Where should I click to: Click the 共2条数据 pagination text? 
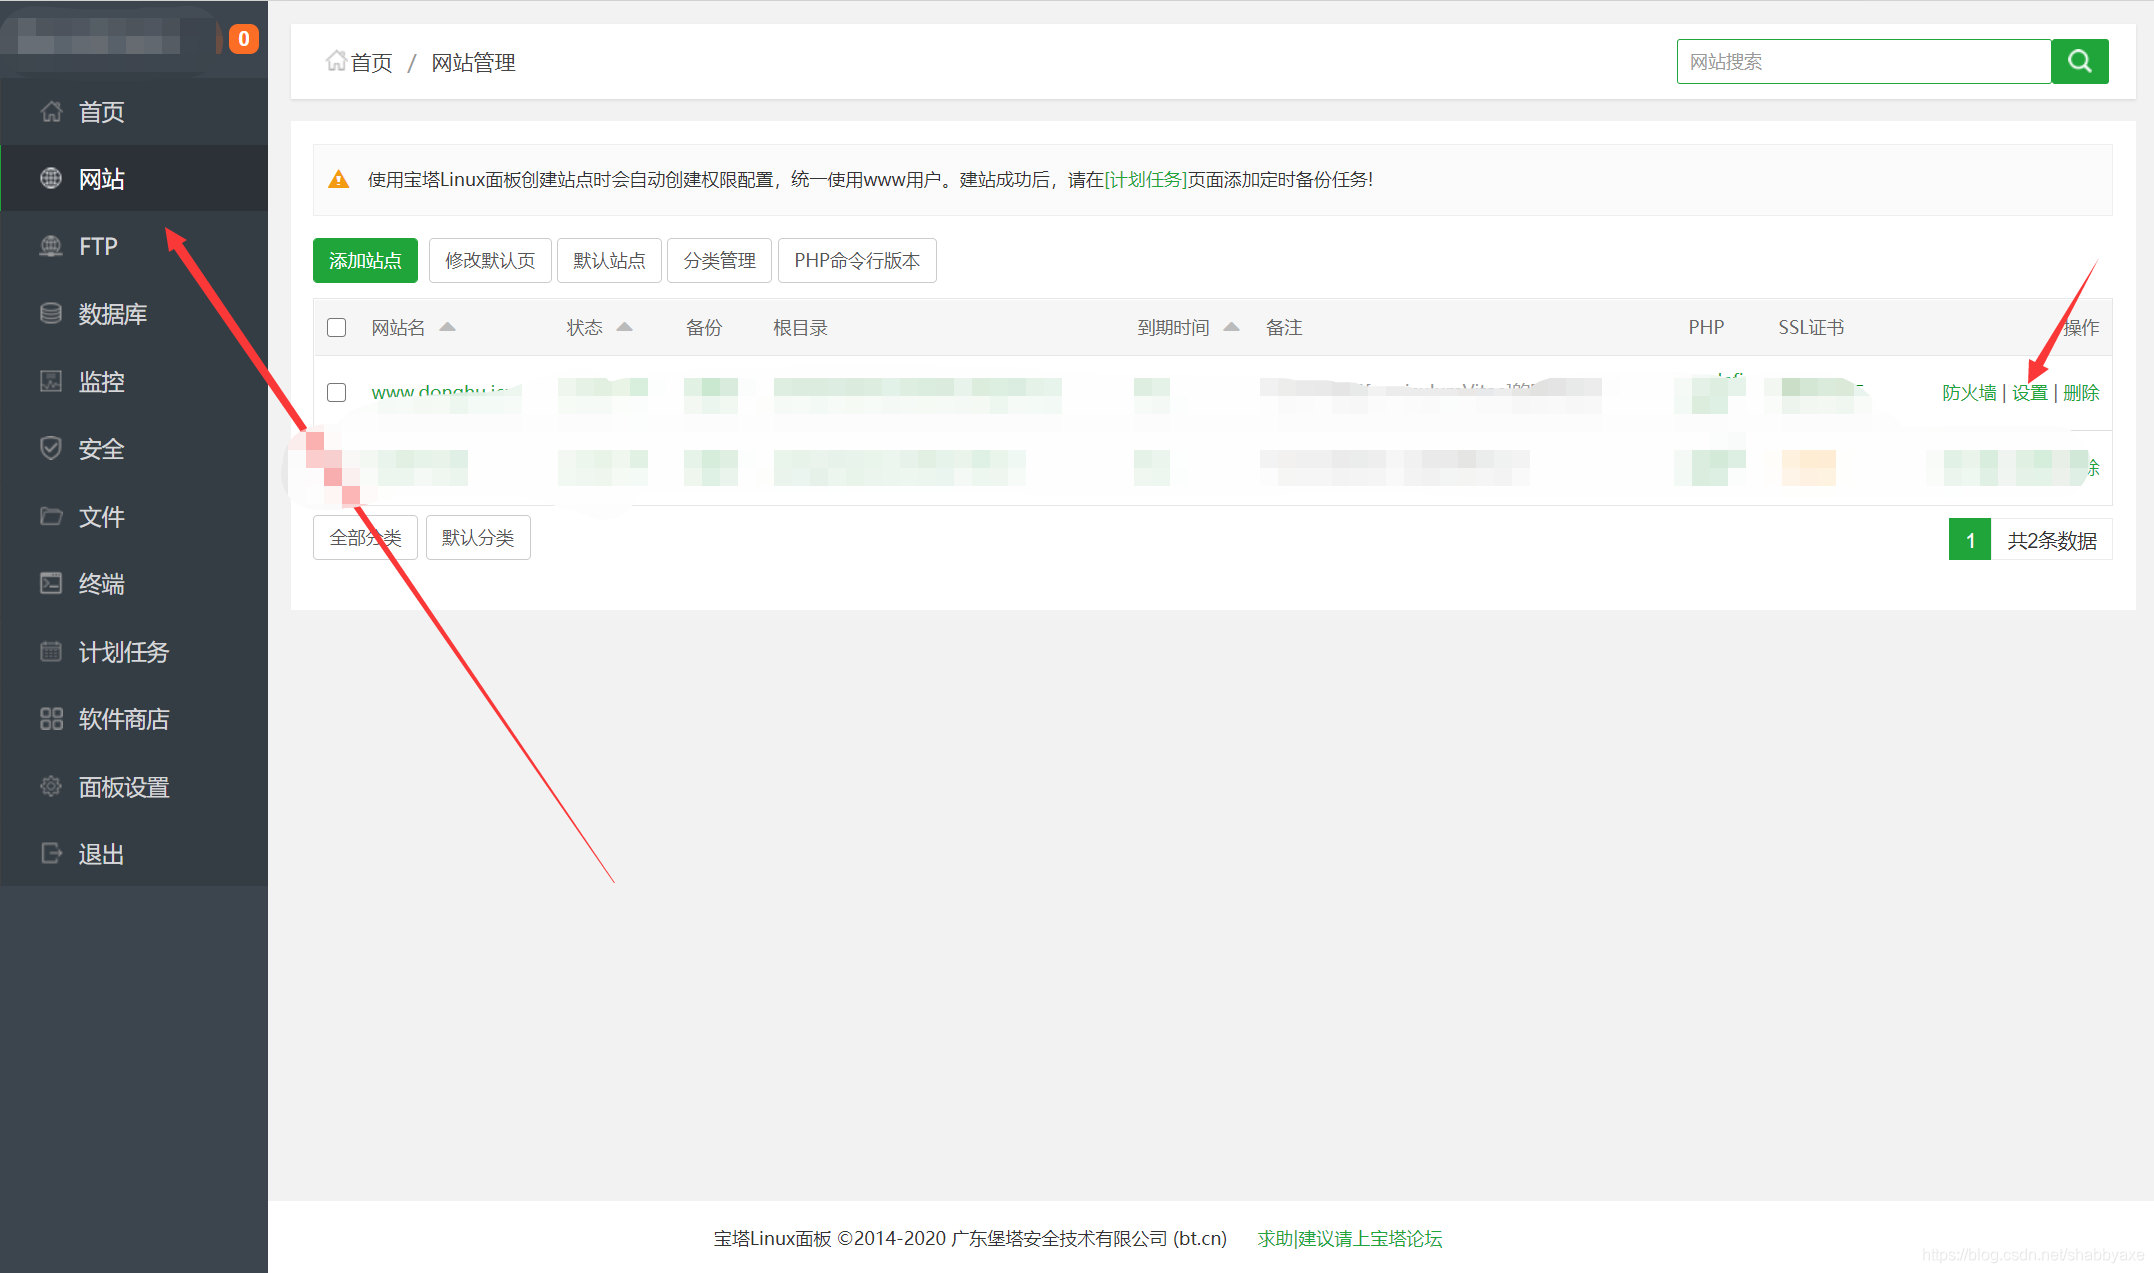[x=2052, y=540]
